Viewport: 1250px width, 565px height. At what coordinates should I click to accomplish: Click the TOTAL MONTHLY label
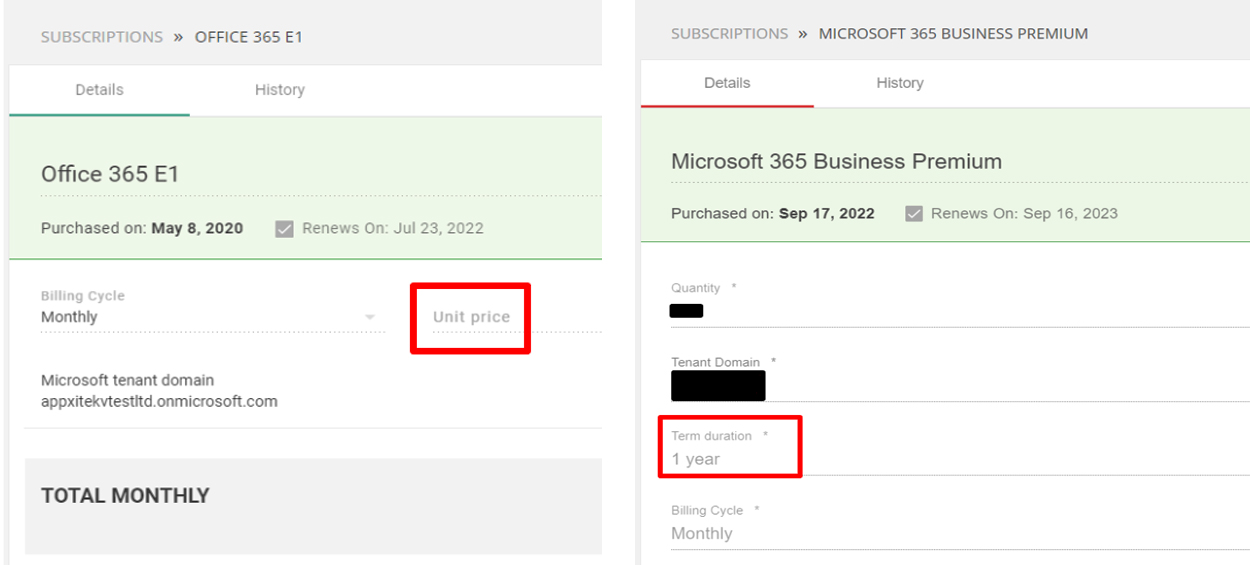(x=125, y=496)
